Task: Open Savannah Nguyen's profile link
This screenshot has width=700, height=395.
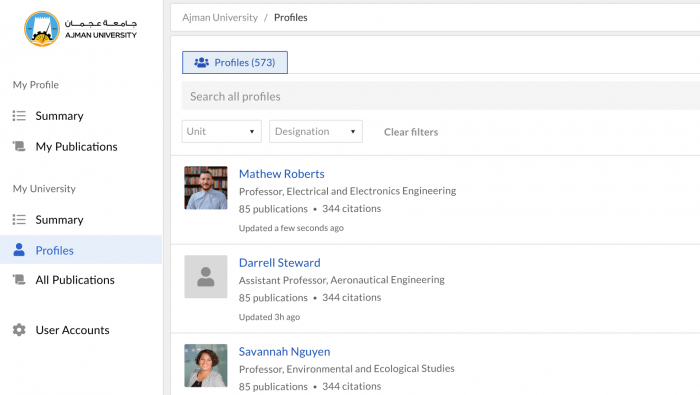Action: (284, 351)
